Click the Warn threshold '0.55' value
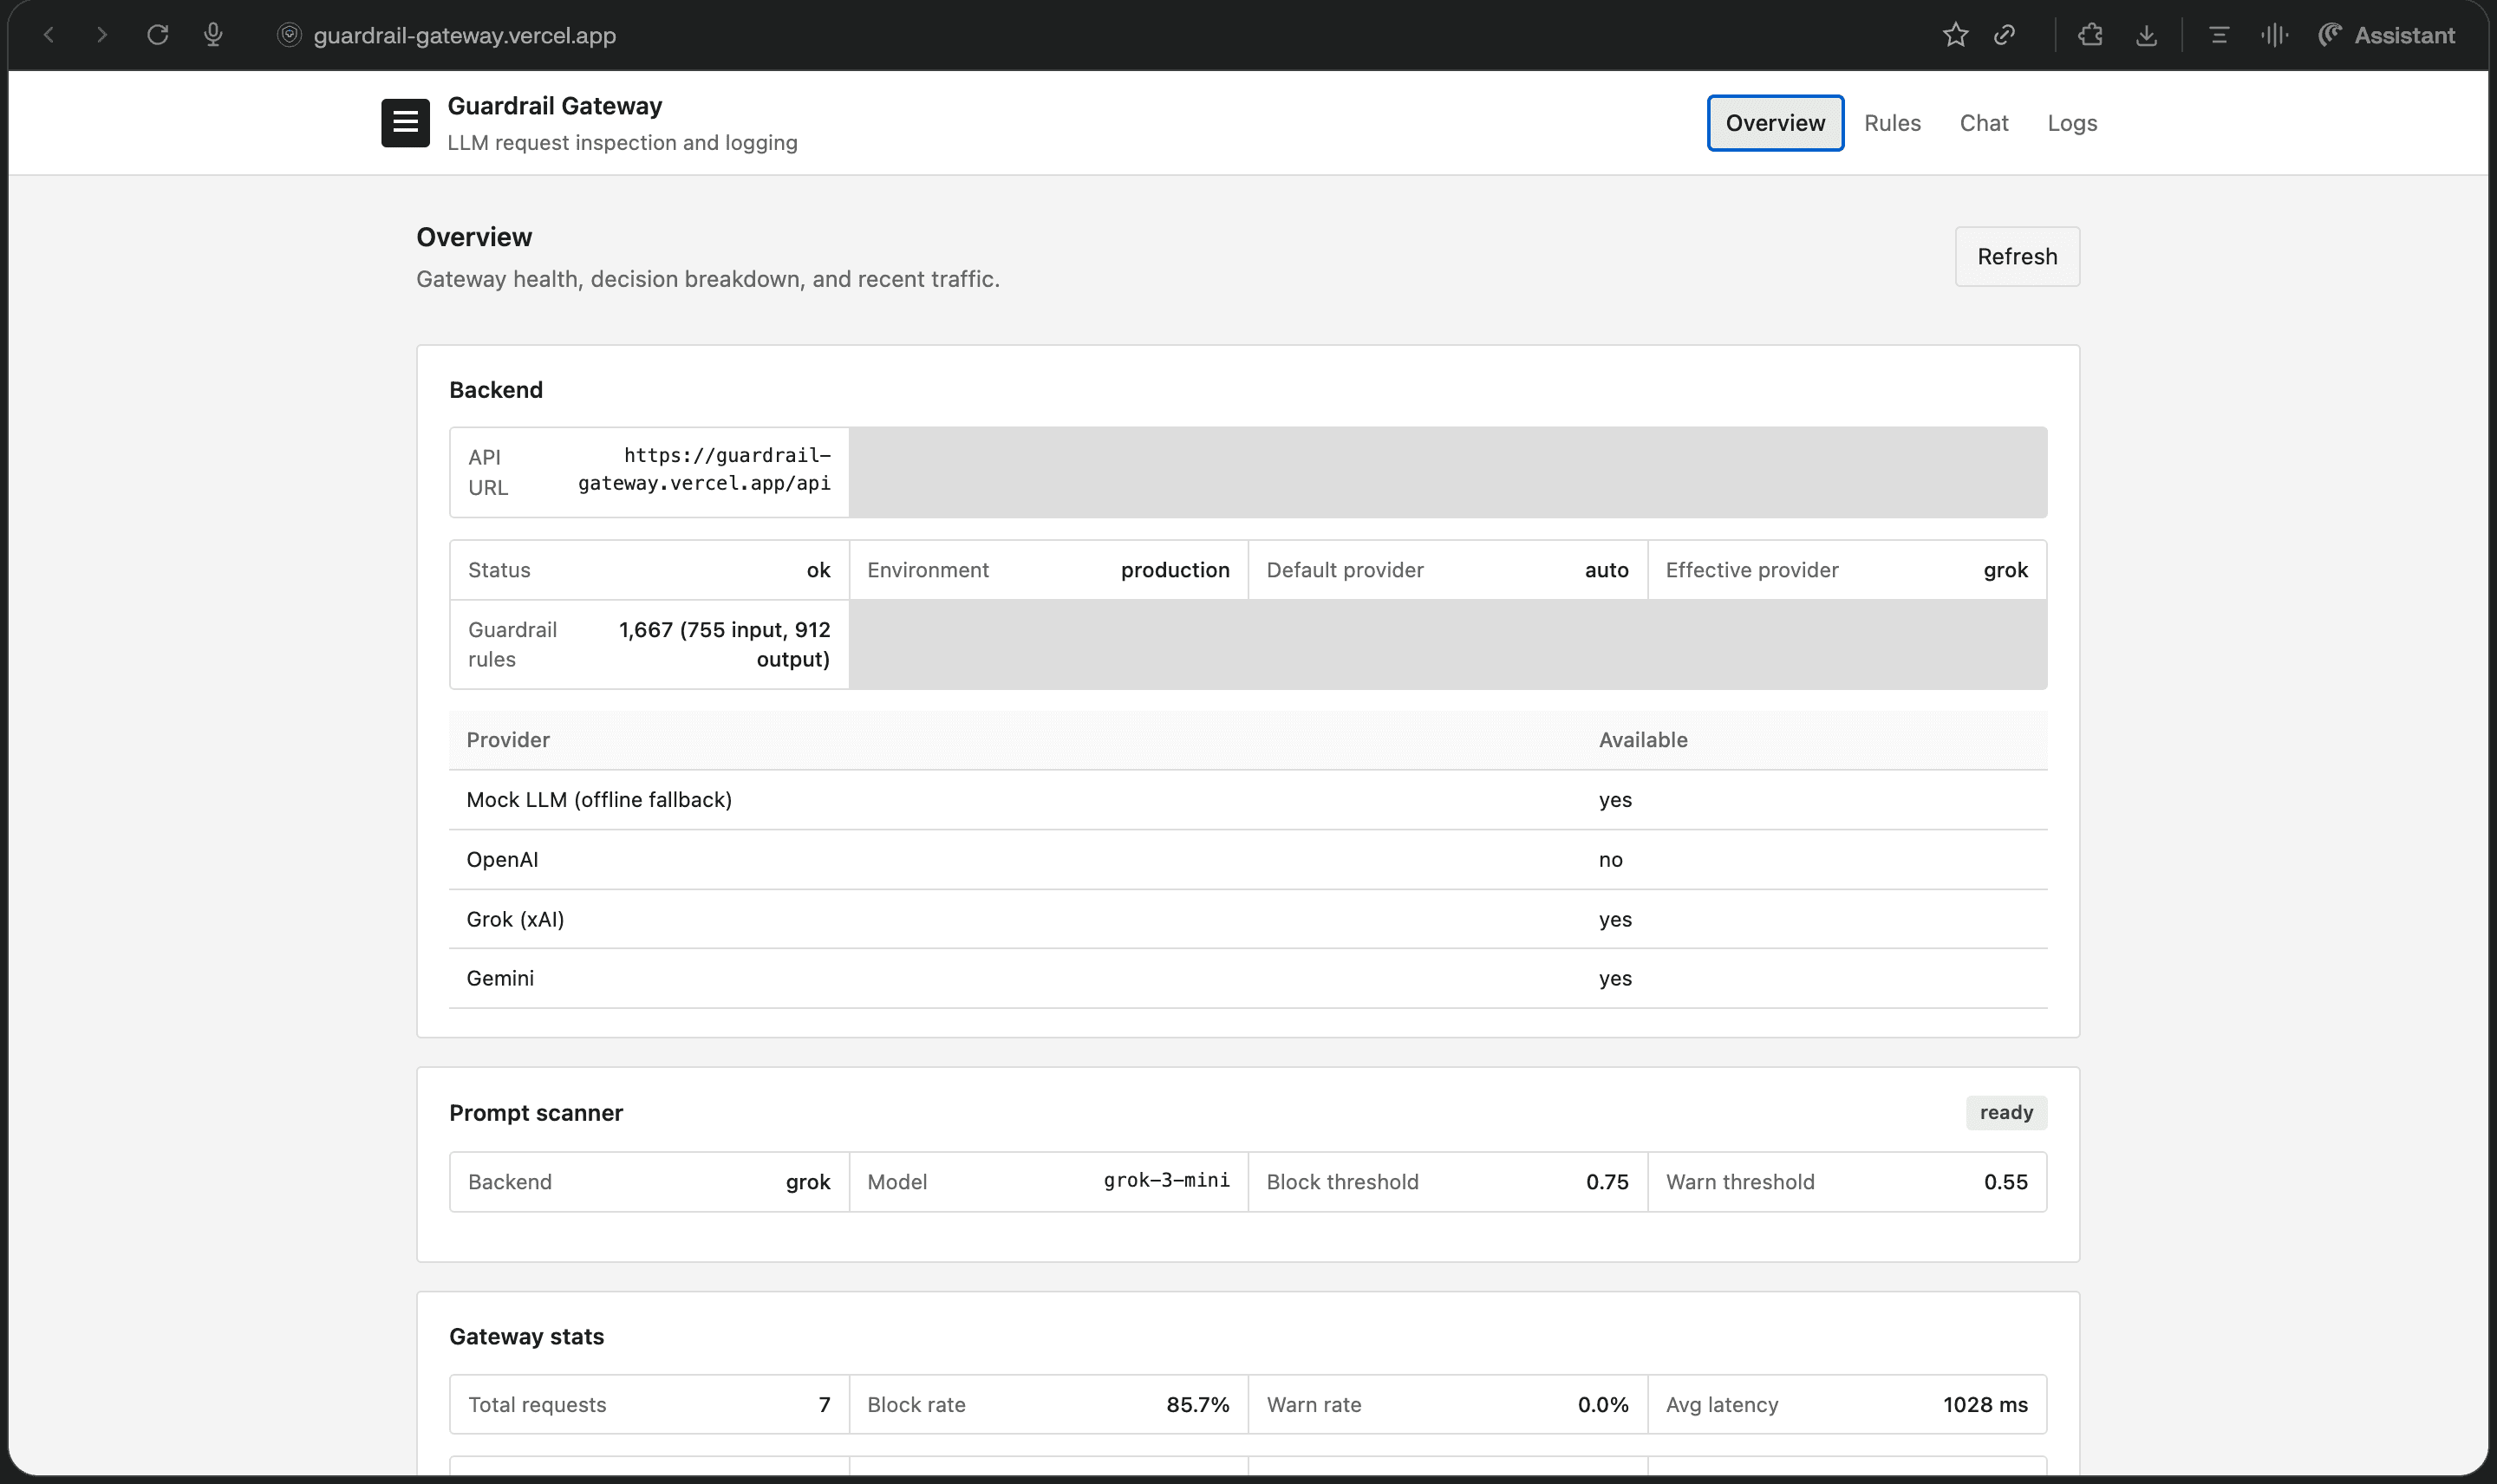Screen dimensions: 2497x1484 click(x=2006, y=1182)
